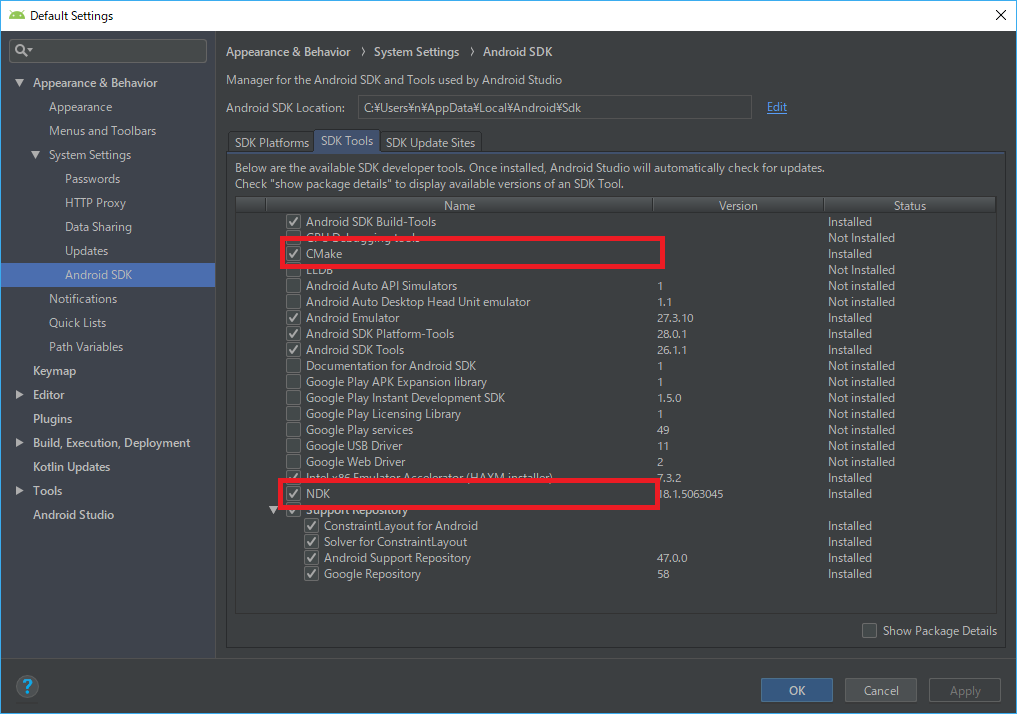The height and width of the screenshot is (714, 1017).
Task: Open Quick Lists settings
Action: pos(77,322)
